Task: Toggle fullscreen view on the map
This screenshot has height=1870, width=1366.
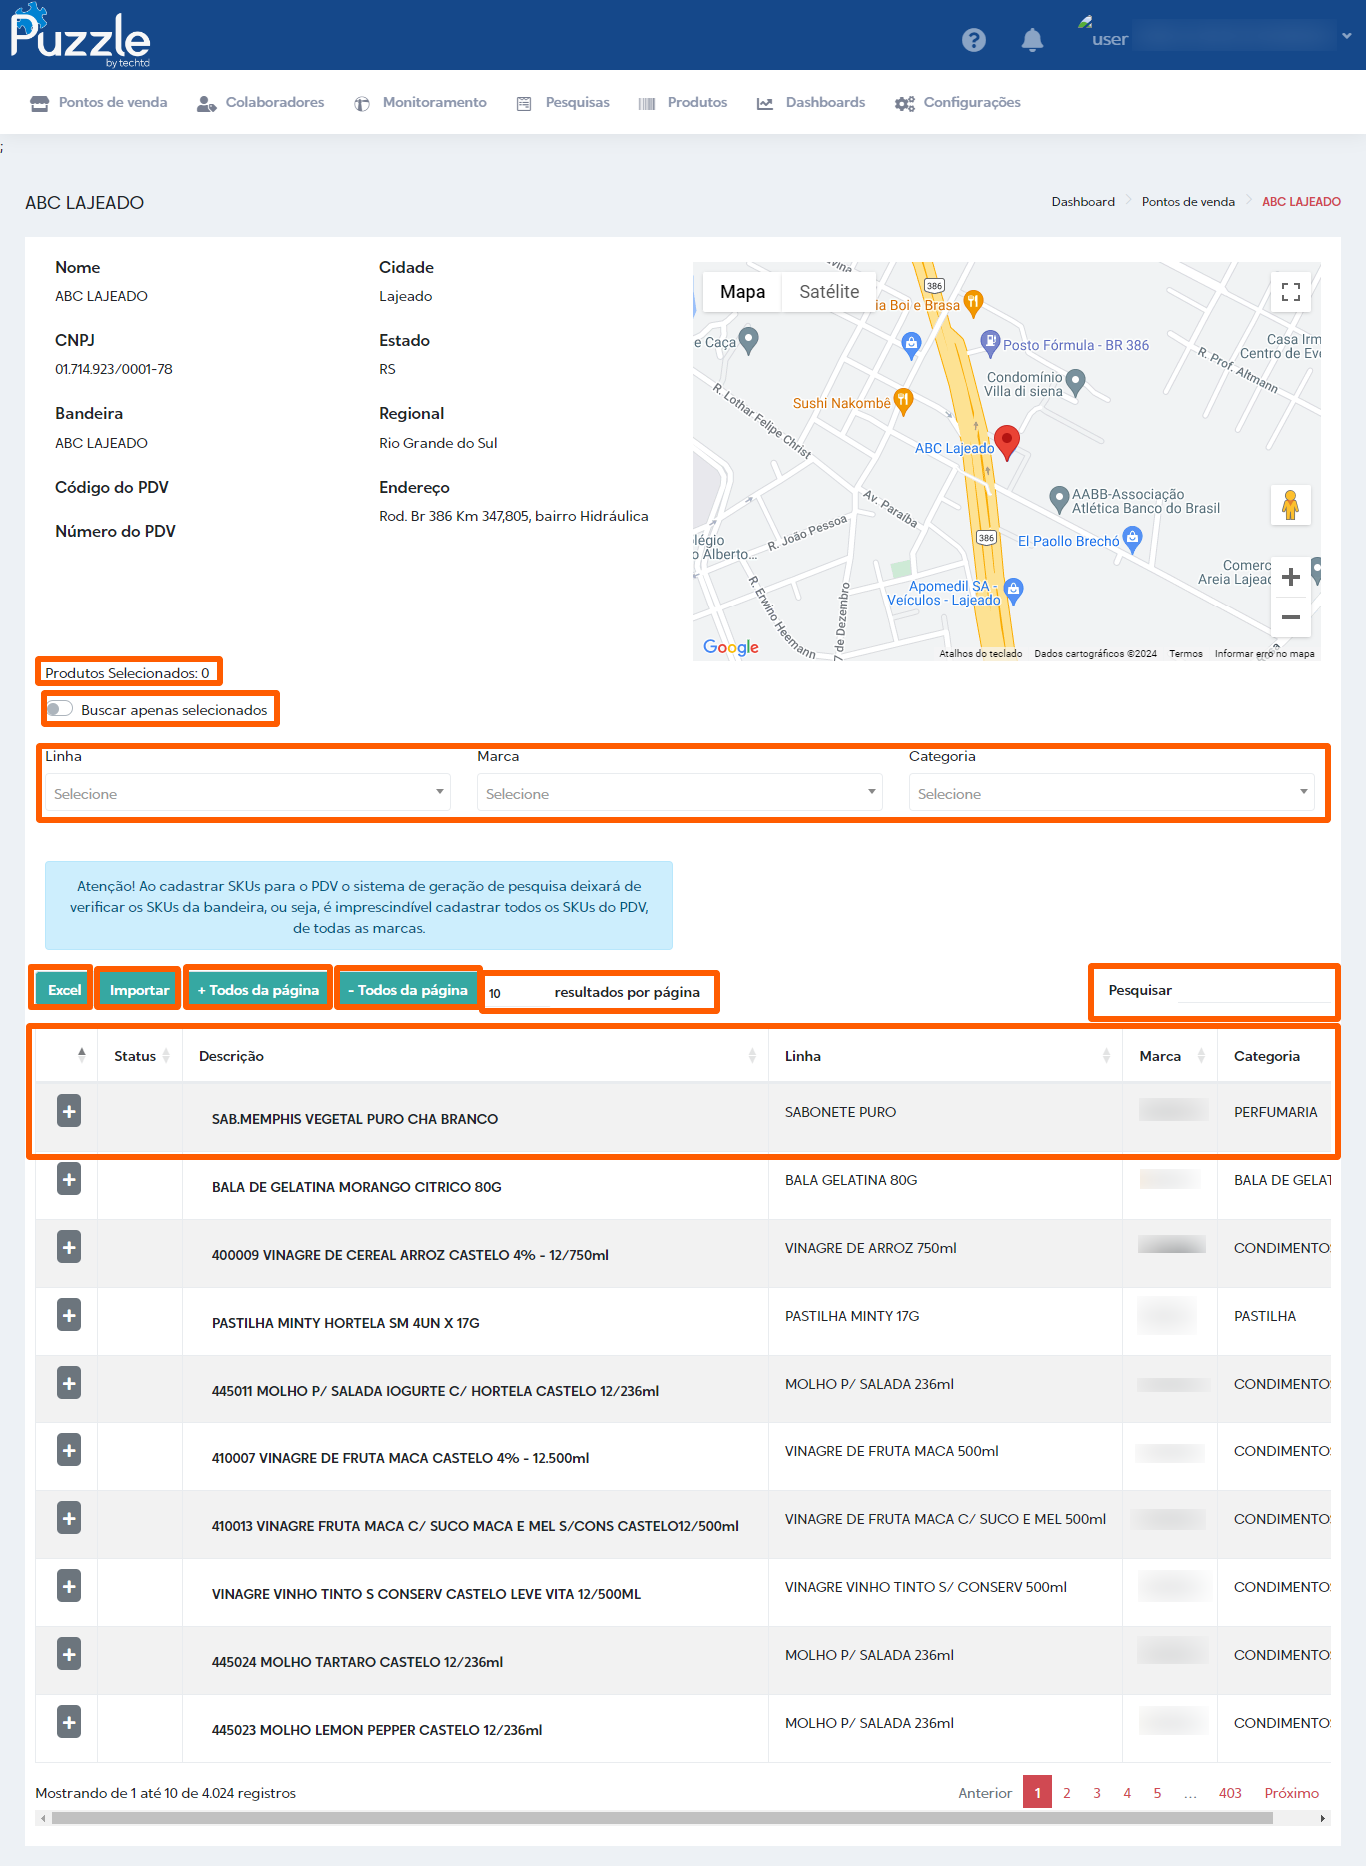Action: 1291,292
